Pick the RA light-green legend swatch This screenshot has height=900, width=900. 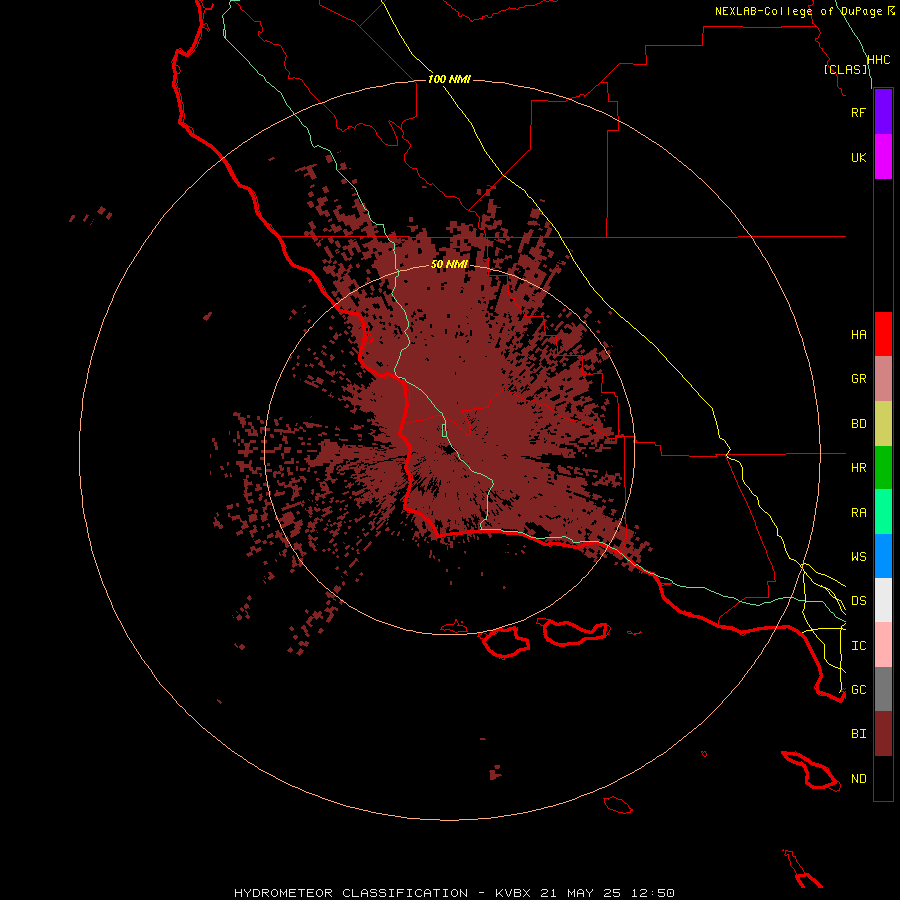(883, 512)
